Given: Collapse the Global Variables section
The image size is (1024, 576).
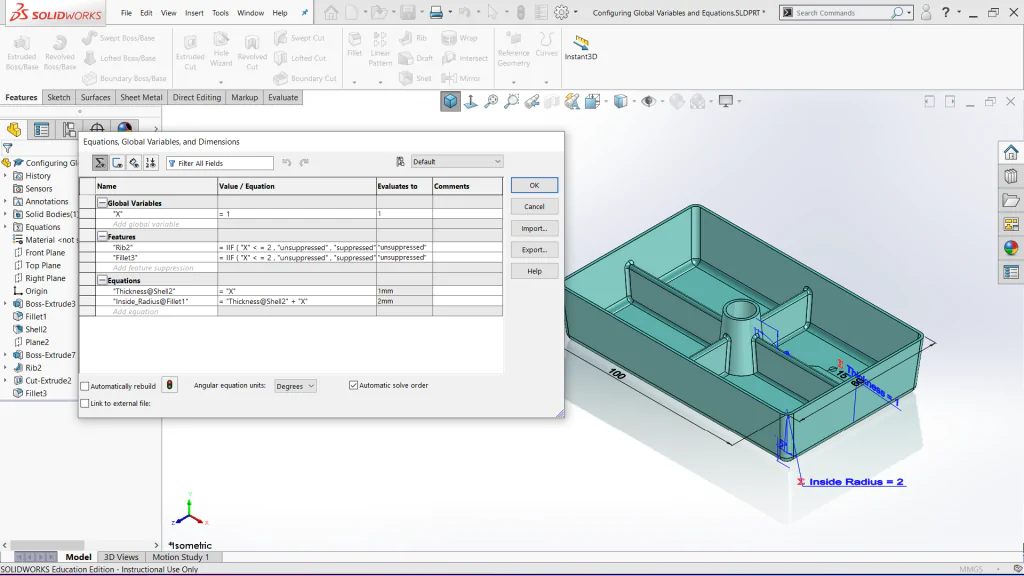Looking at the screenshot, I should 103,203.
